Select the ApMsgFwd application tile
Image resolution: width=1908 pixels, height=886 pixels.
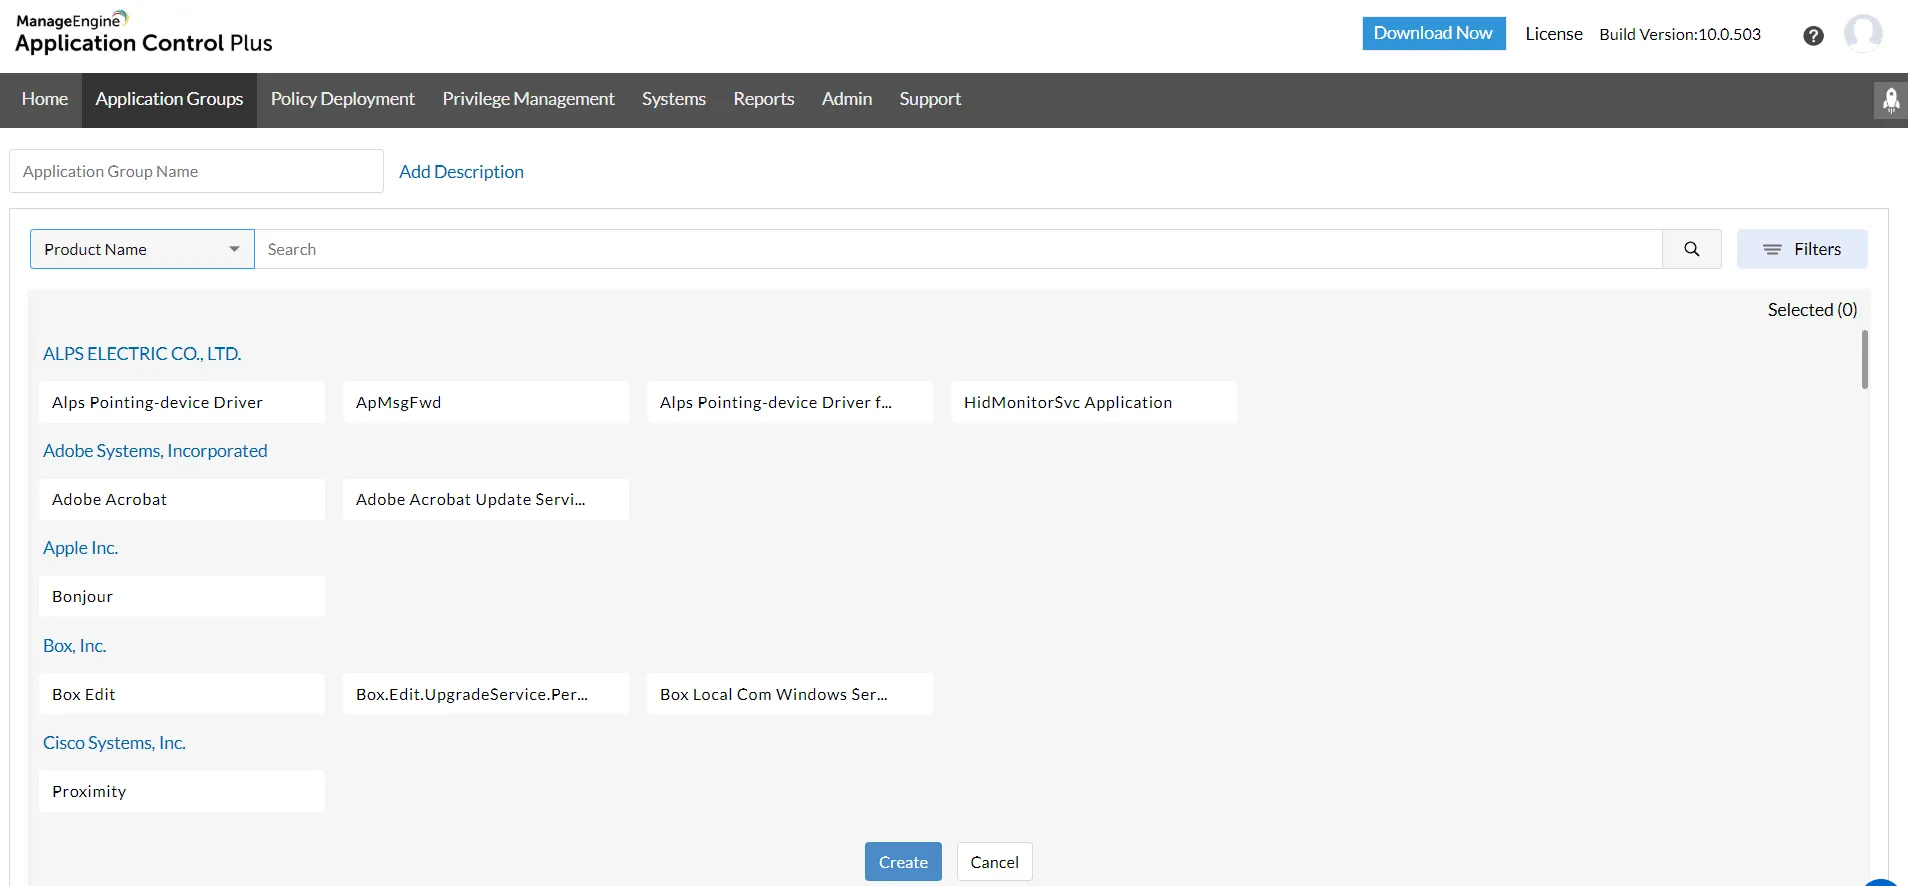(x=486, y=402)
